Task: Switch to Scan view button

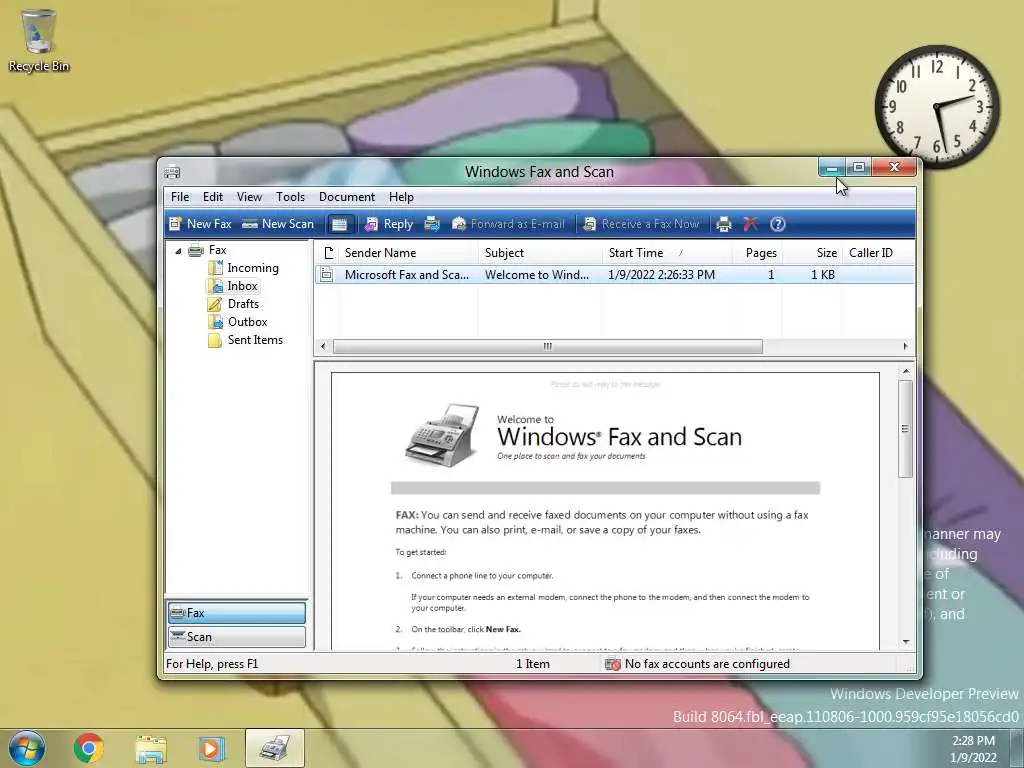Action: pos(236,637)
